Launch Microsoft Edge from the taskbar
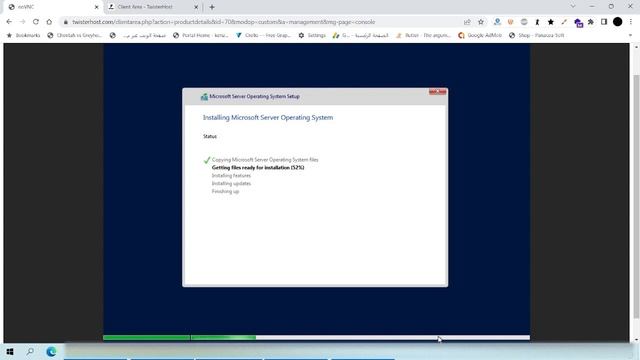Viewport: 640px width, 360px height. (x=51, y=351)
